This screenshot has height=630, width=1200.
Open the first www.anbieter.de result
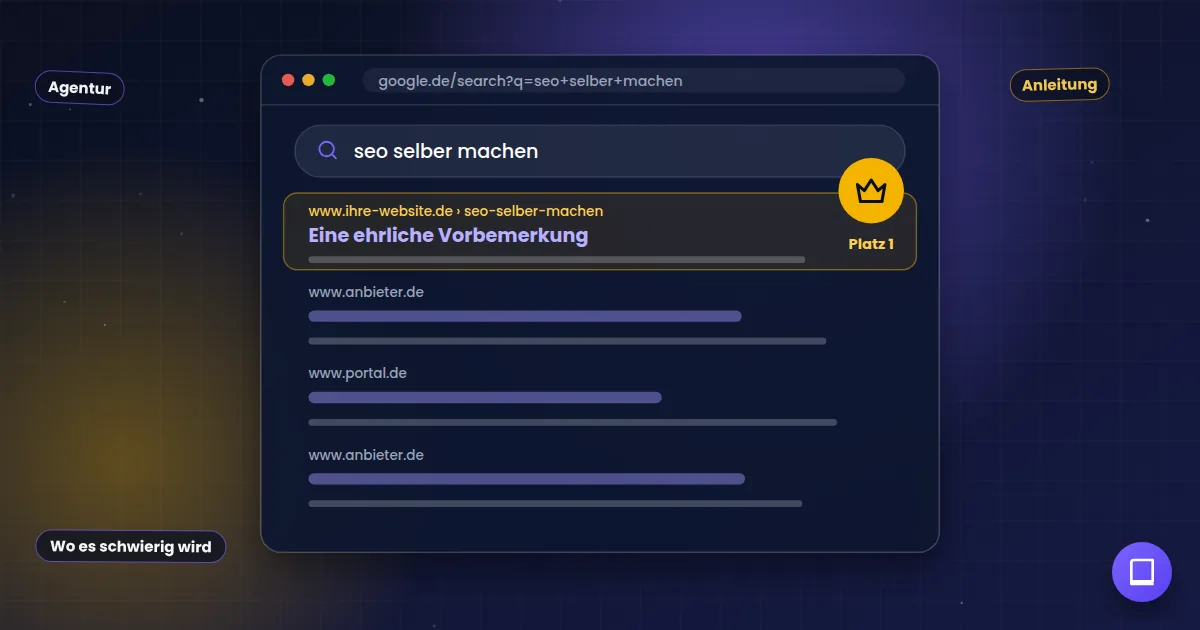(x=366, y=292)
